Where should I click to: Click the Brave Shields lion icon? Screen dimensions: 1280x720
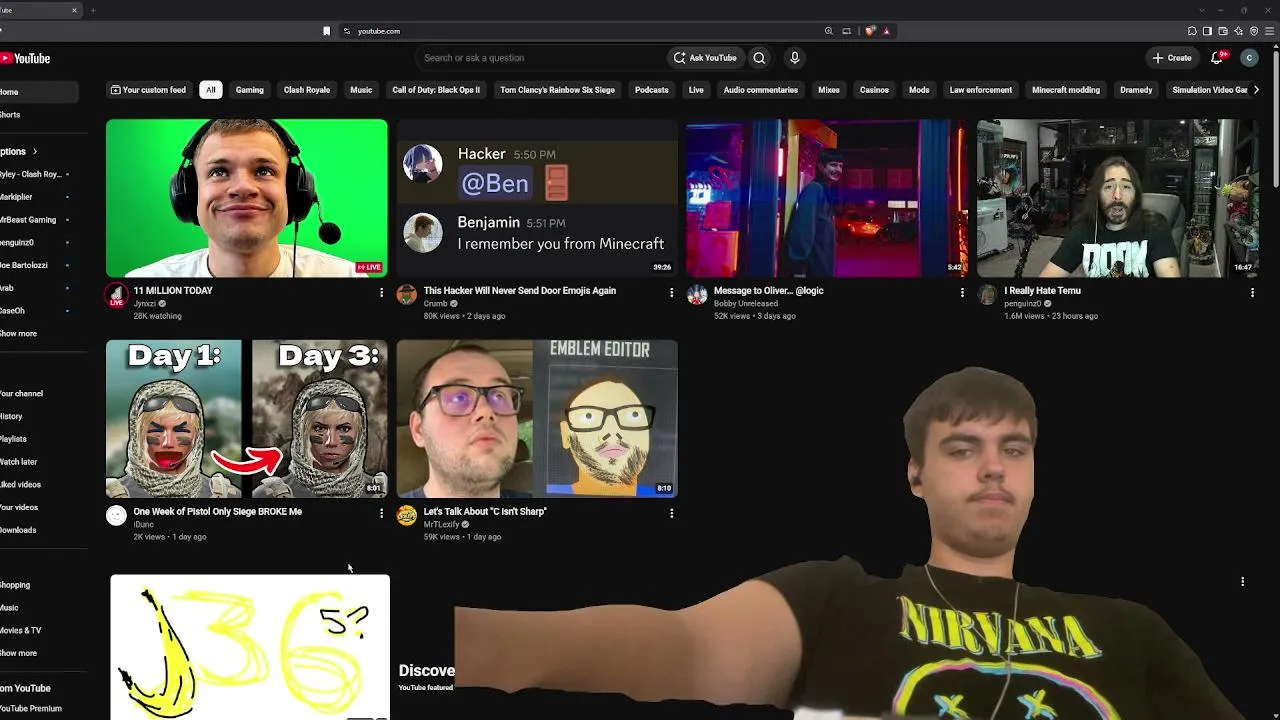point(870,31)
